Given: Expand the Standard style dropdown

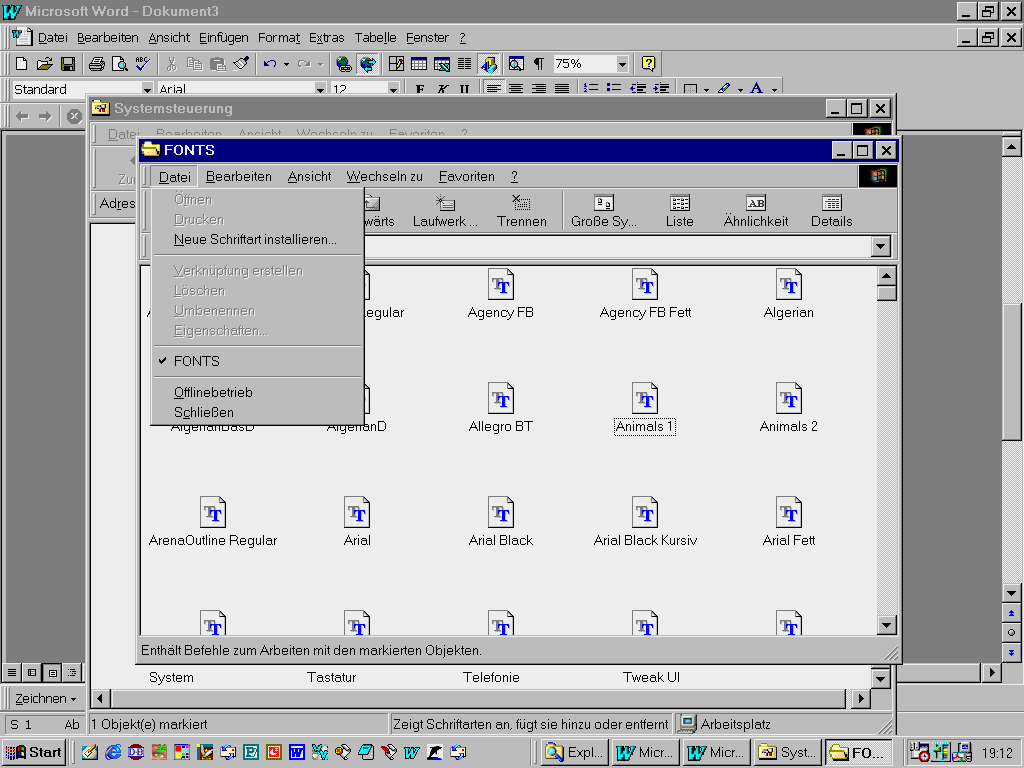Looking at the screenshot, I should (x=147, y=89).
